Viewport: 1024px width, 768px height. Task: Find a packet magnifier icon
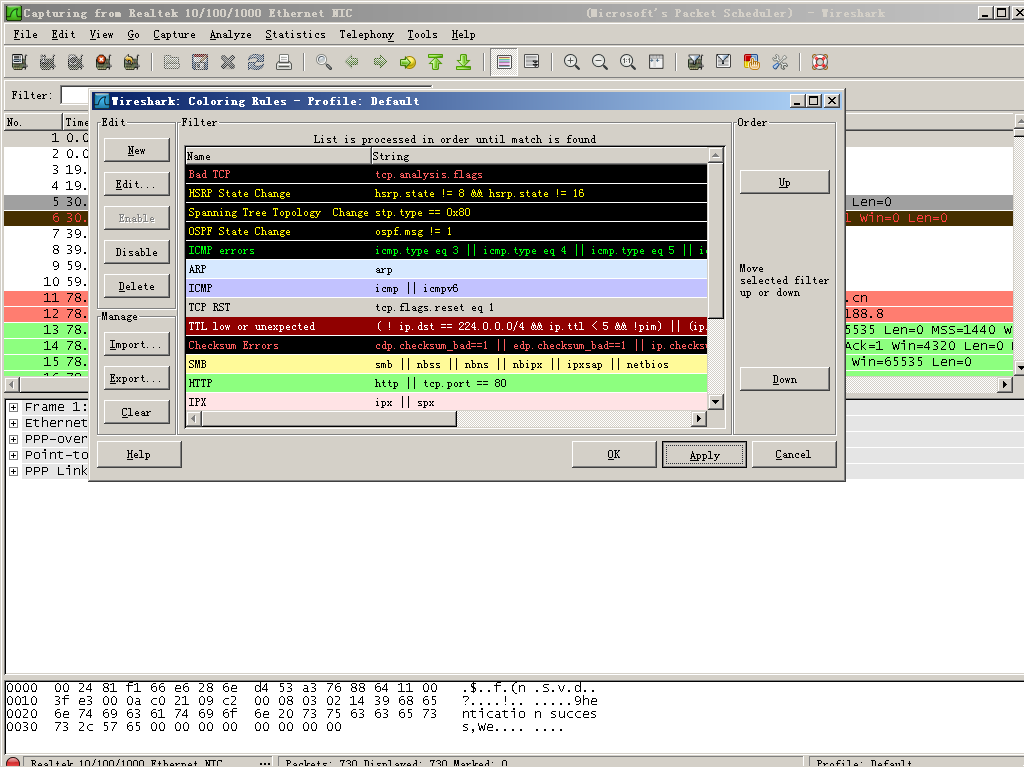coord(323,62)
